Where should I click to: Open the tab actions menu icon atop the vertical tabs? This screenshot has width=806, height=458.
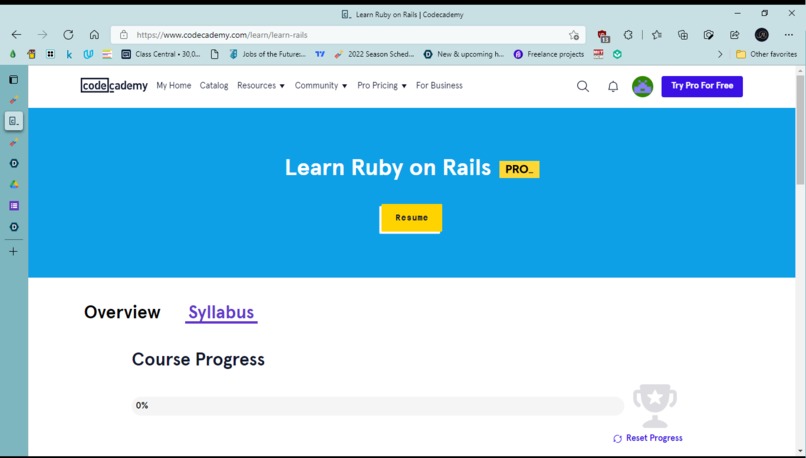(14, 80)
